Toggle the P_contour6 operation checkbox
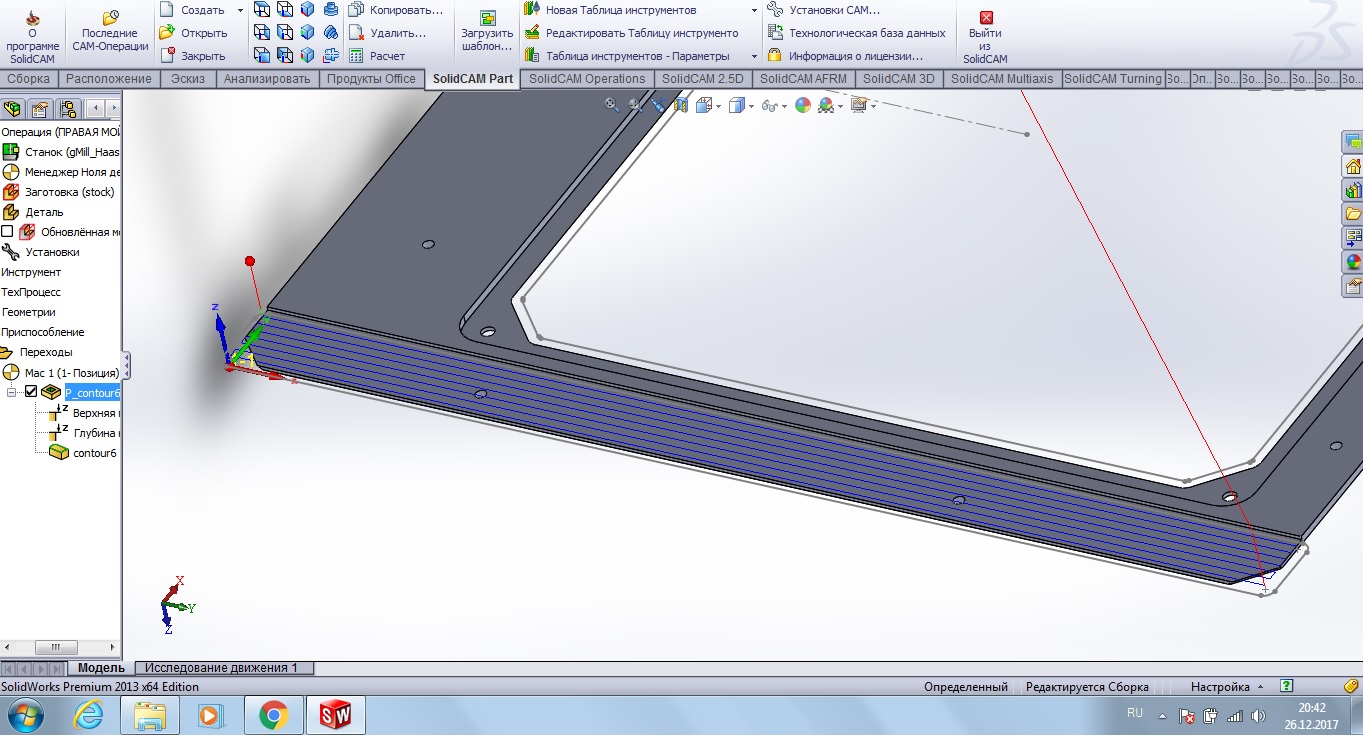 (31, 392)
